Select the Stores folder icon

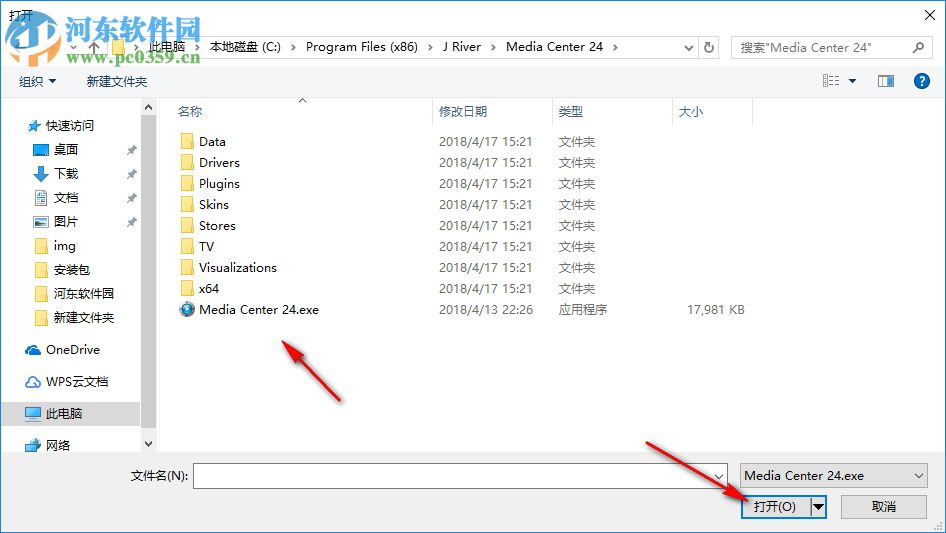[x=187, y=225]
